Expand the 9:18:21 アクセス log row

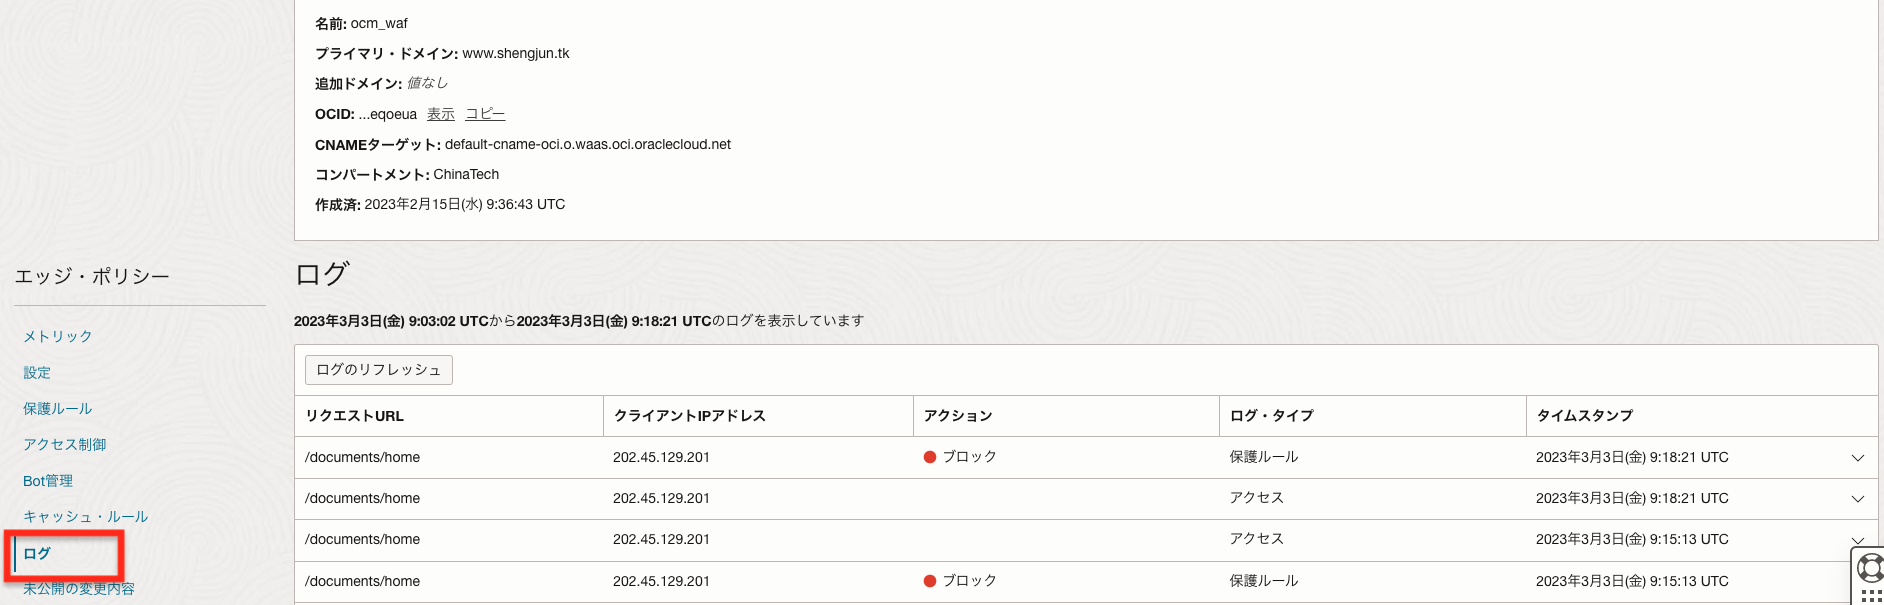coord(1857,499)
